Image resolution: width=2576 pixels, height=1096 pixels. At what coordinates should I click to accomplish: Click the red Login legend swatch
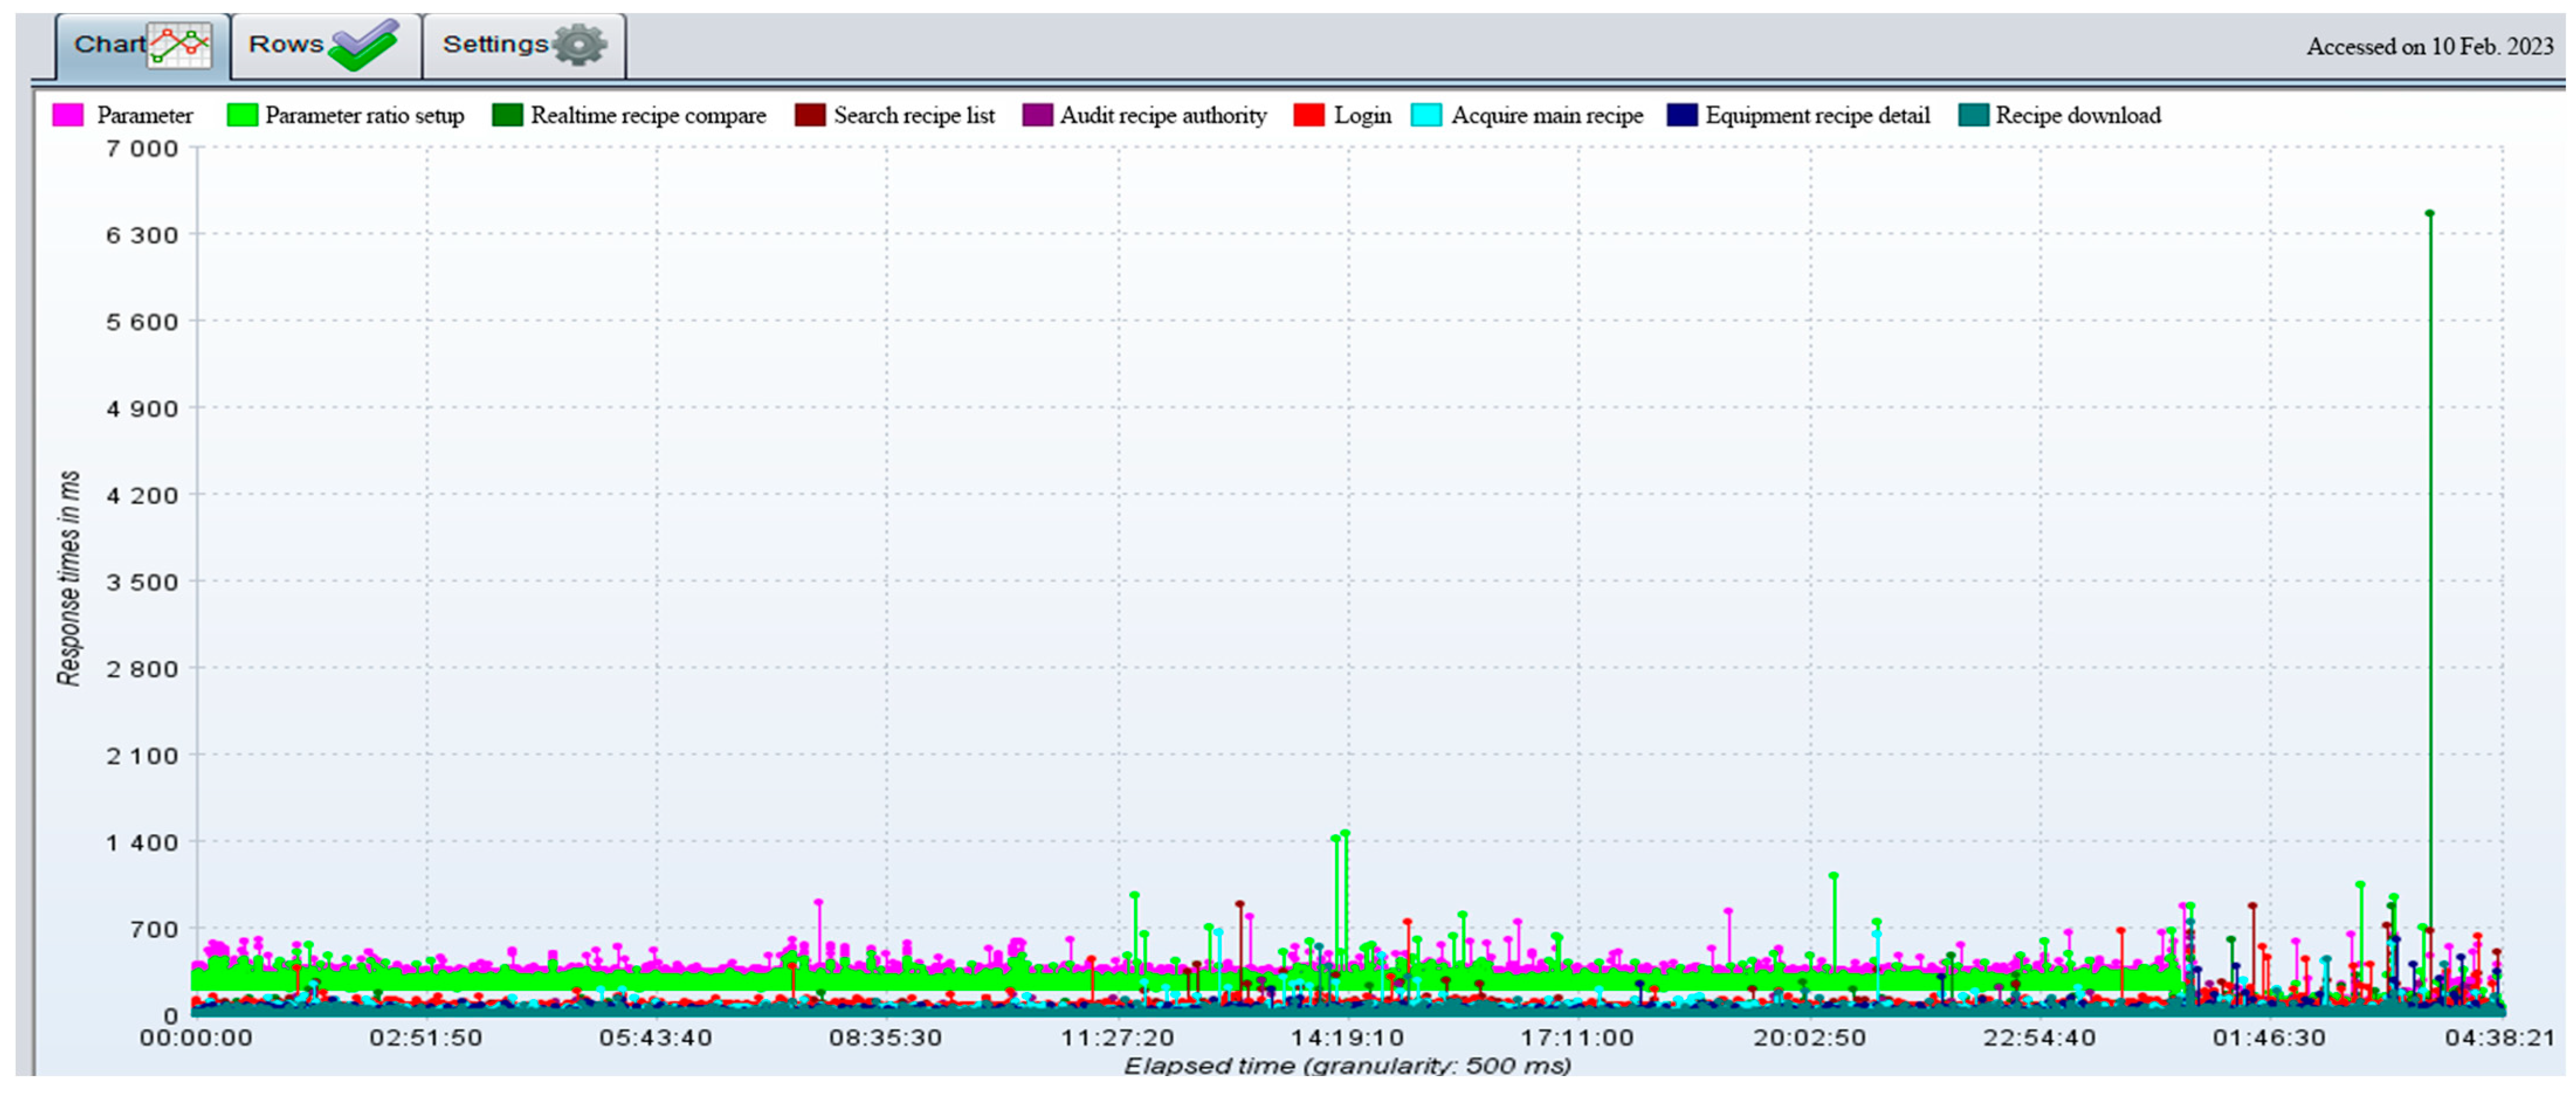coord(1309,115)
